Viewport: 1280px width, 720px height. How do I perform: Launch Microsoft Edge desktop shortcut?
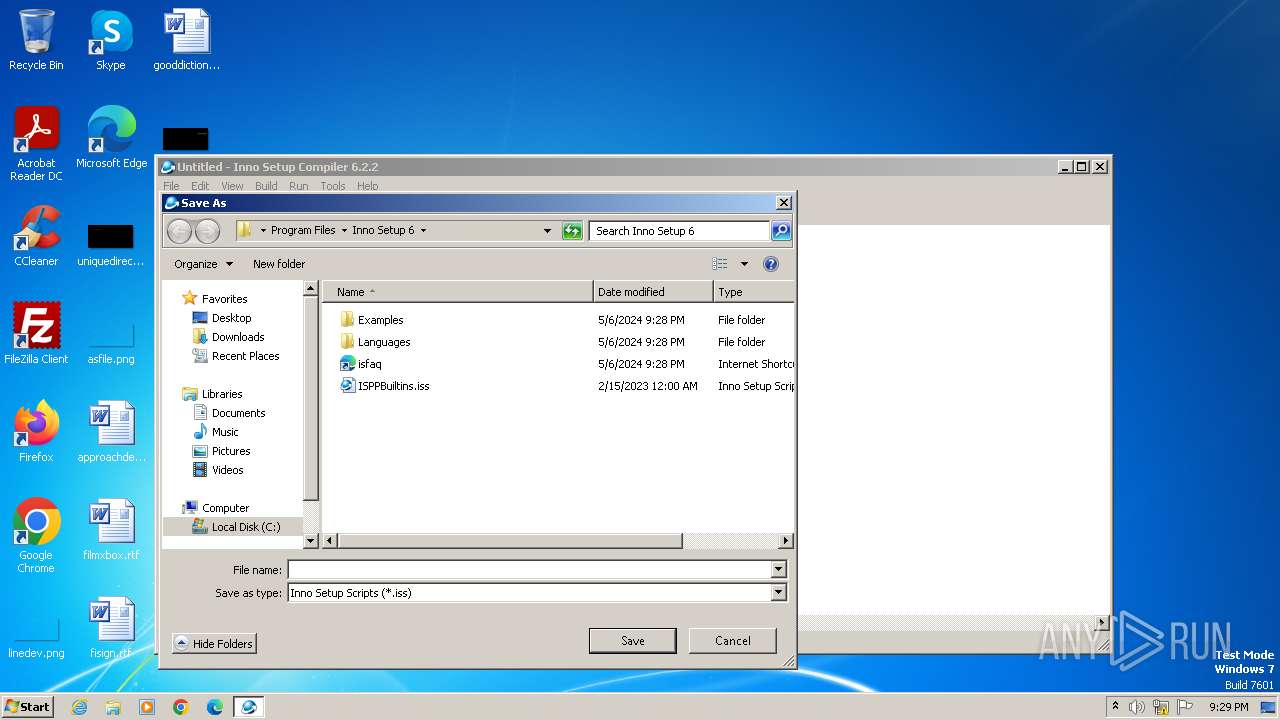pos(111,138)
